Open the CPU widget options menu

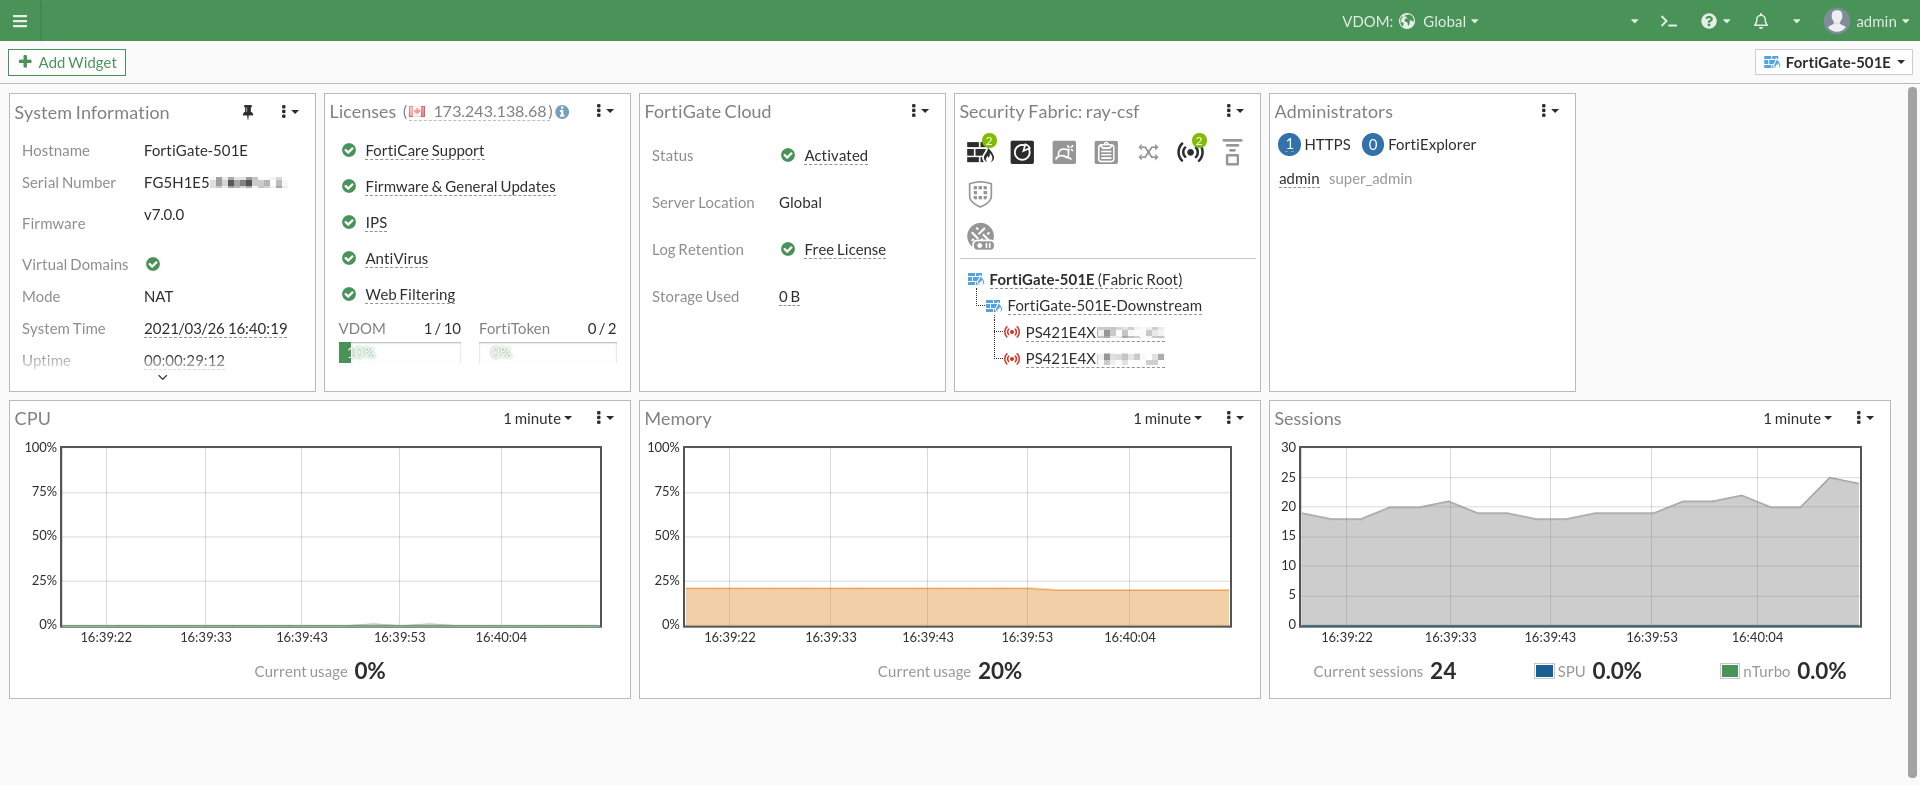pyautogui.click(x=604, y=418)
